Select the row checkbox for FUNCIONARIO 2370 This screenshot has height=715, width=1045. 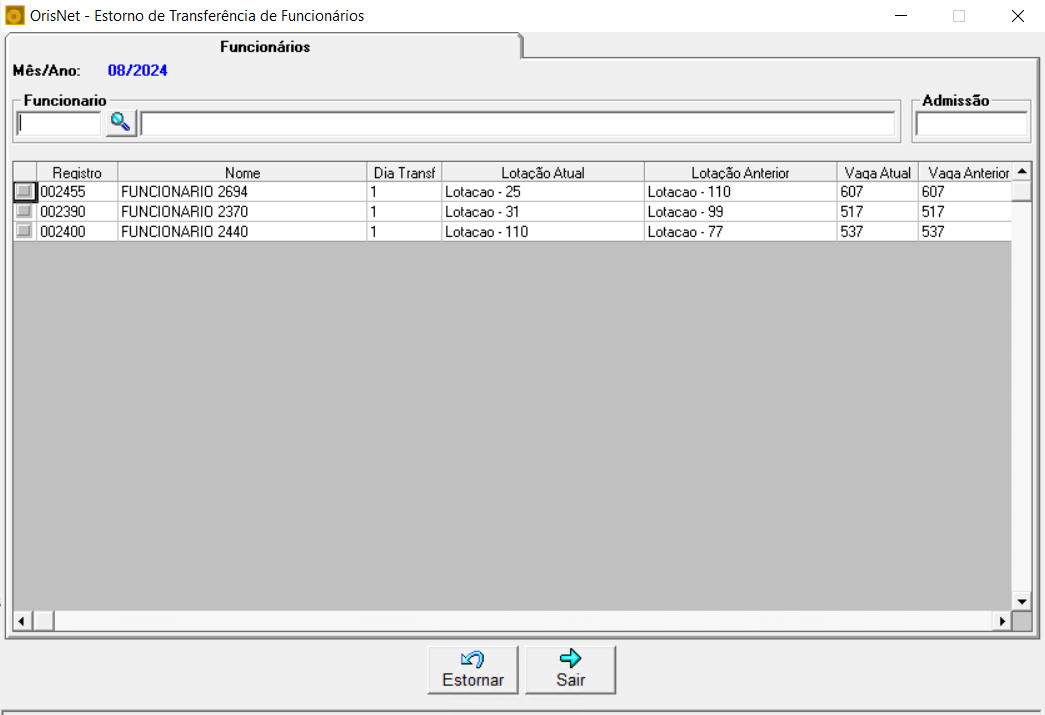tap(24, 212)
